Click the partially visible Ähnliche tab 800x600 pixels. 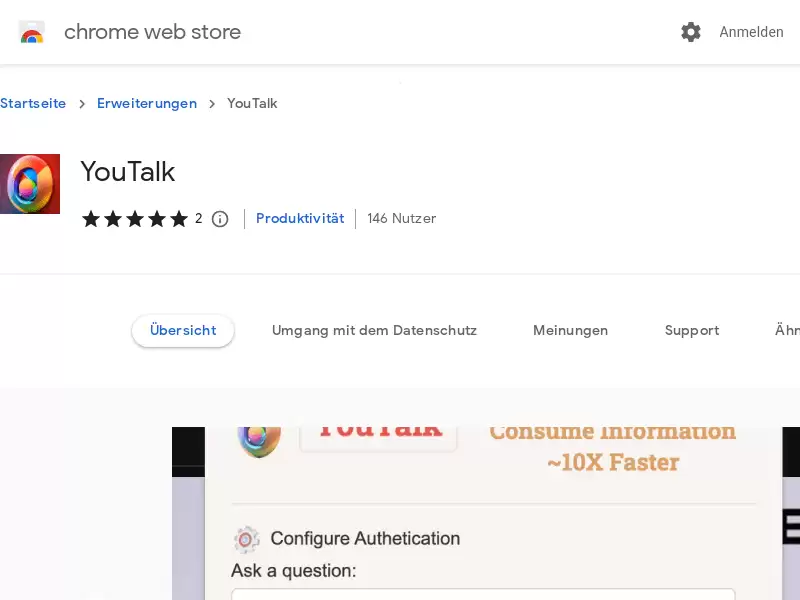click(787, 331)
